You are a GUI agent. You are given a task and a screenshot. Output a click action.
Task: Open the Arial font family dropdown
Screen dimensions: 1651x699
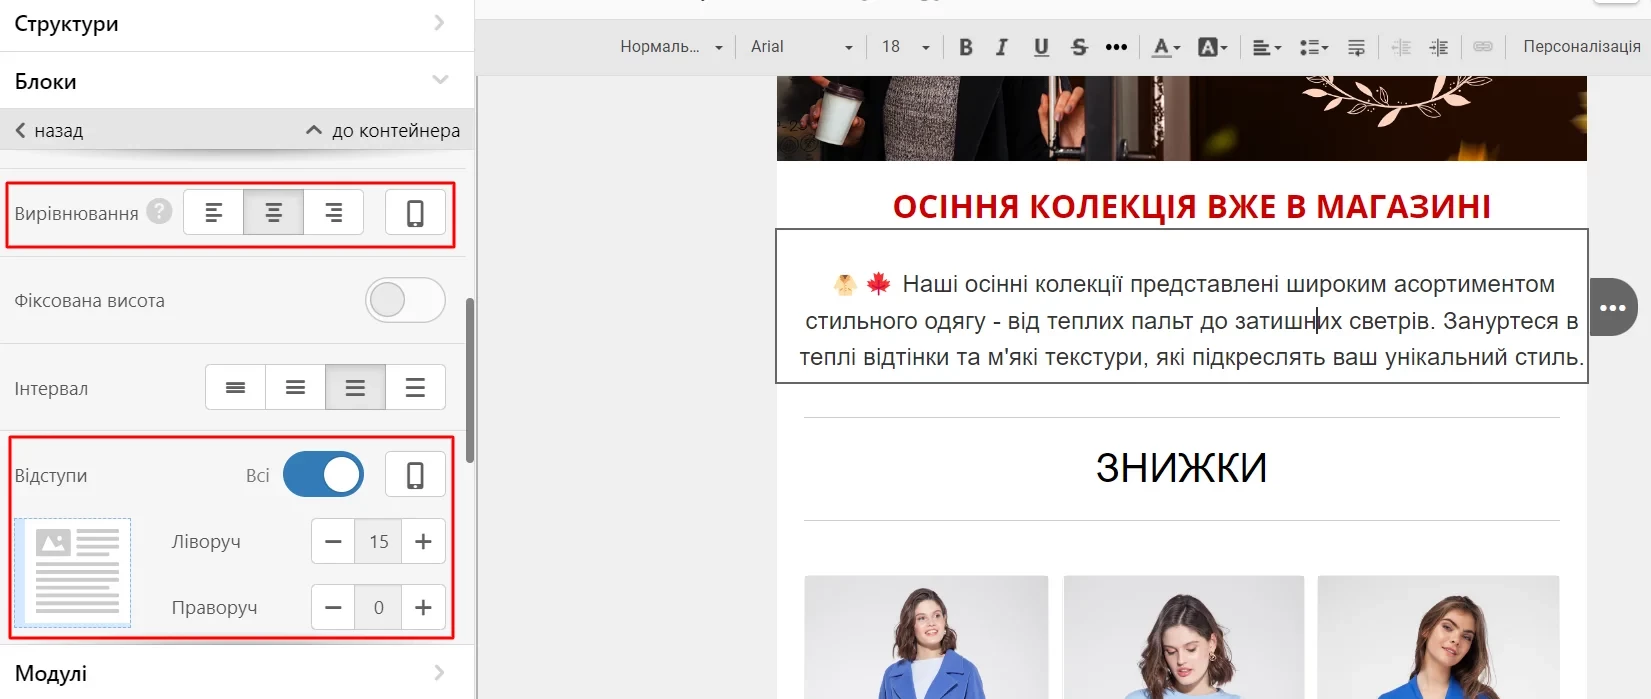click(x=801, y=47)
